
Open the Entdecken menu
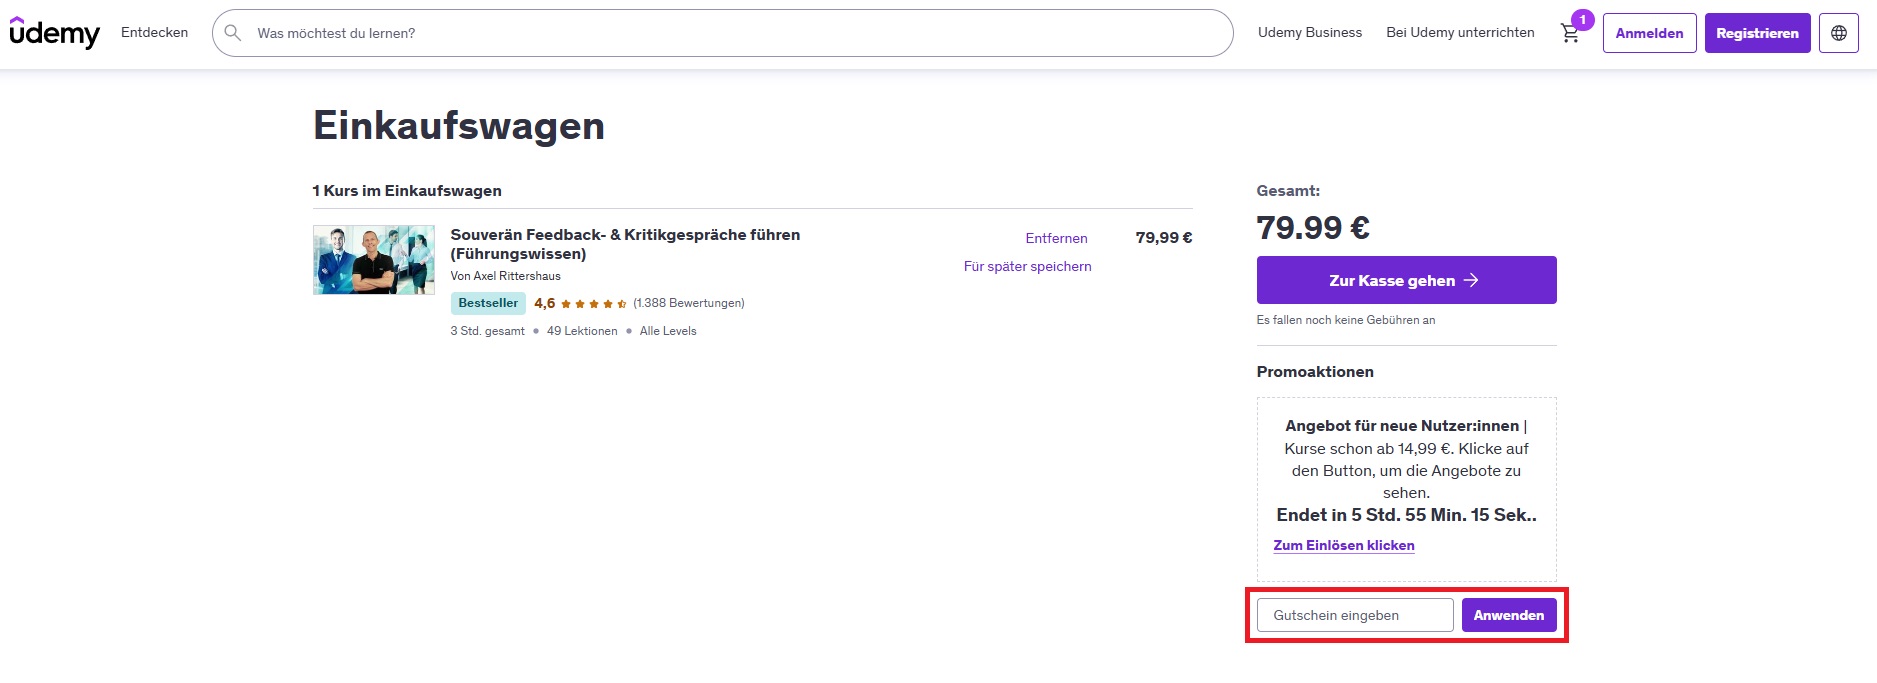point(154,33)
